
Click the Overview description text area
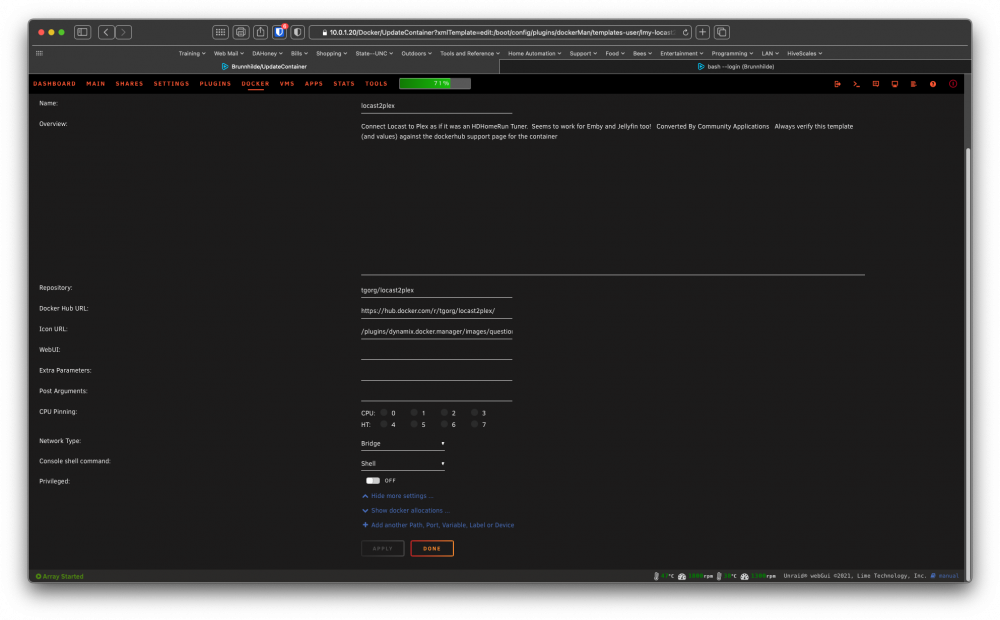point(613,198)
